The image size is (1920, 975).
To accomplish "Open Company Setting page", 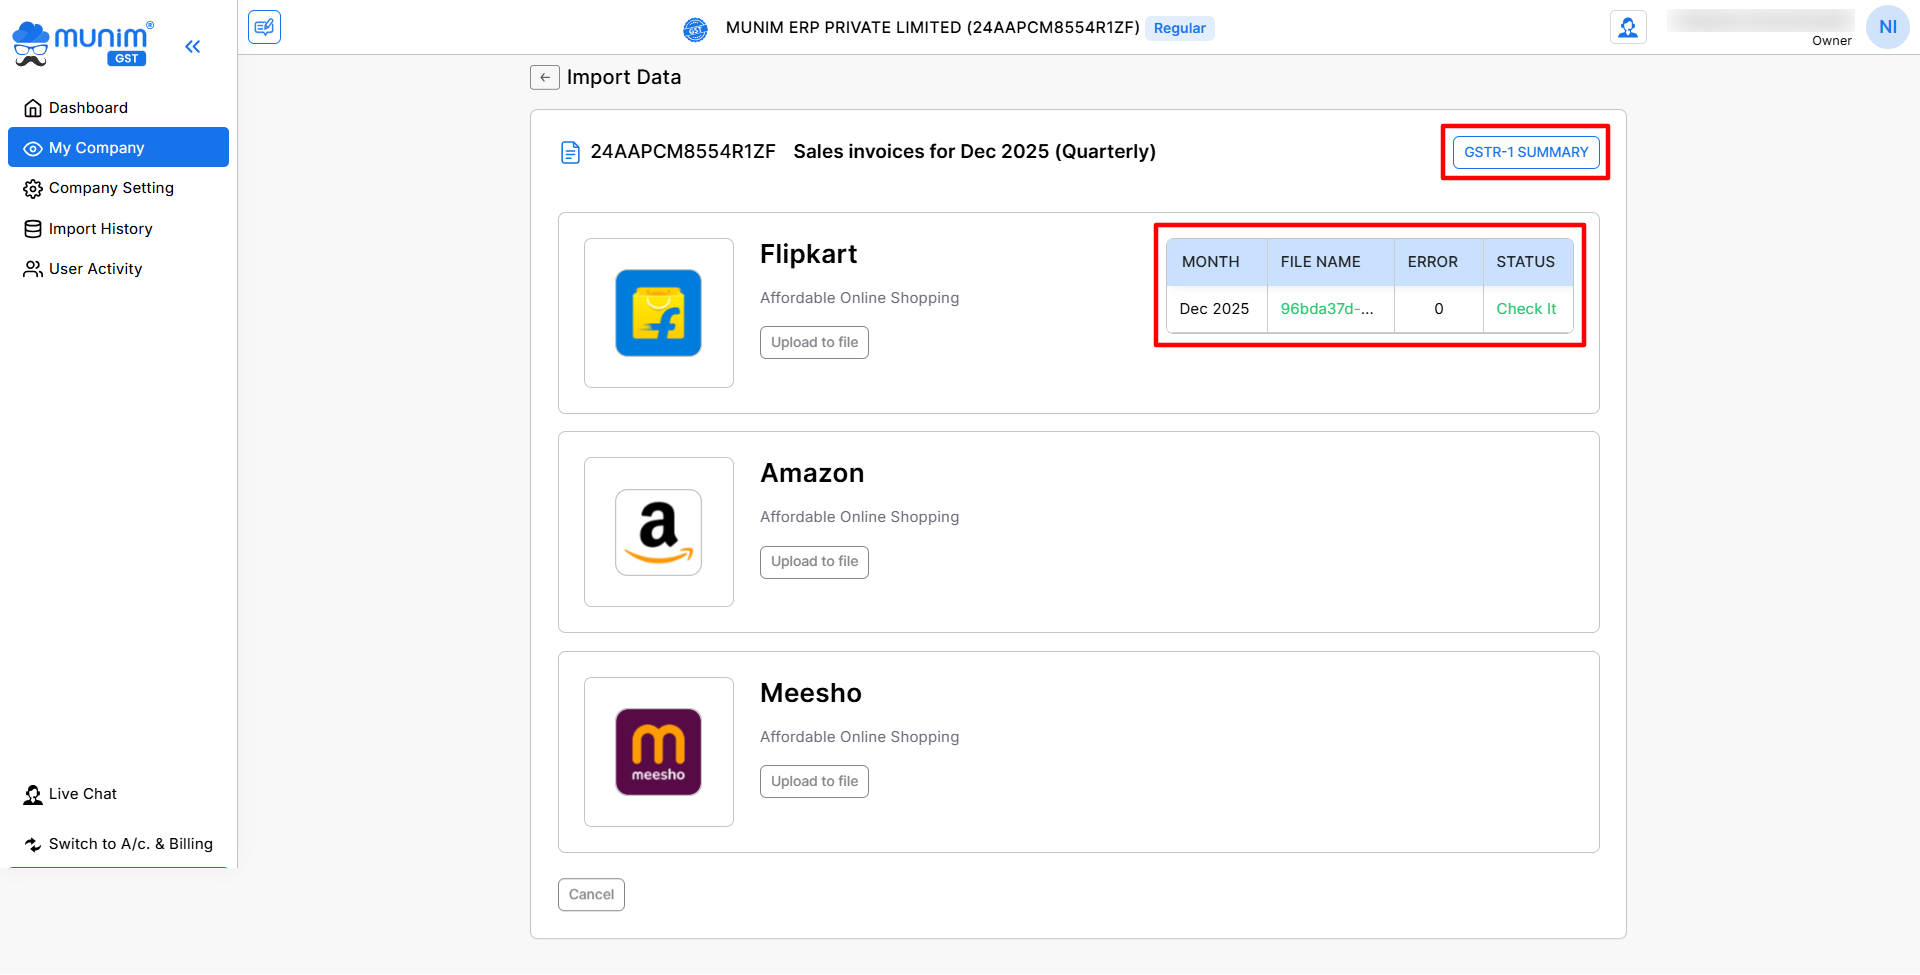I will 111,188.
